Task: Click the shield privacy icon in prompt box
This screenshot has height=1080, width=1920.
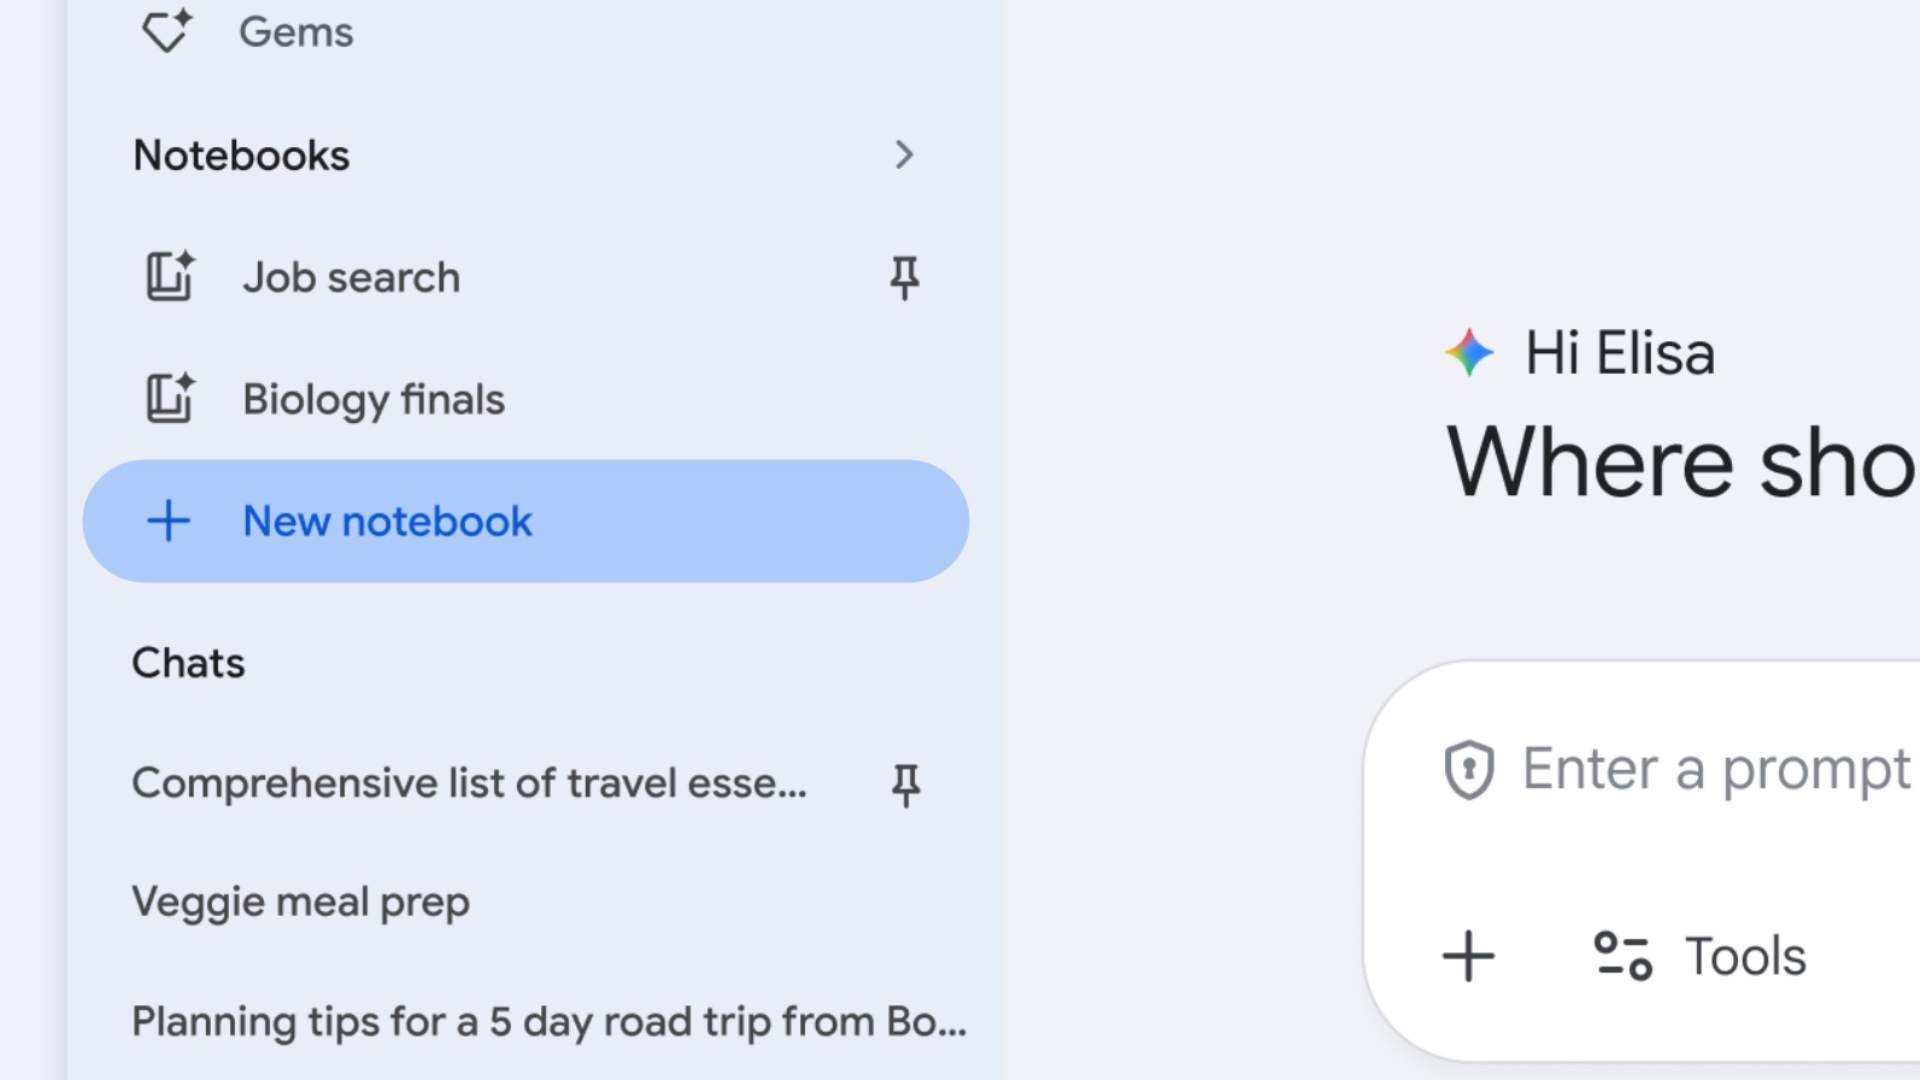Action: (1469, 770)
